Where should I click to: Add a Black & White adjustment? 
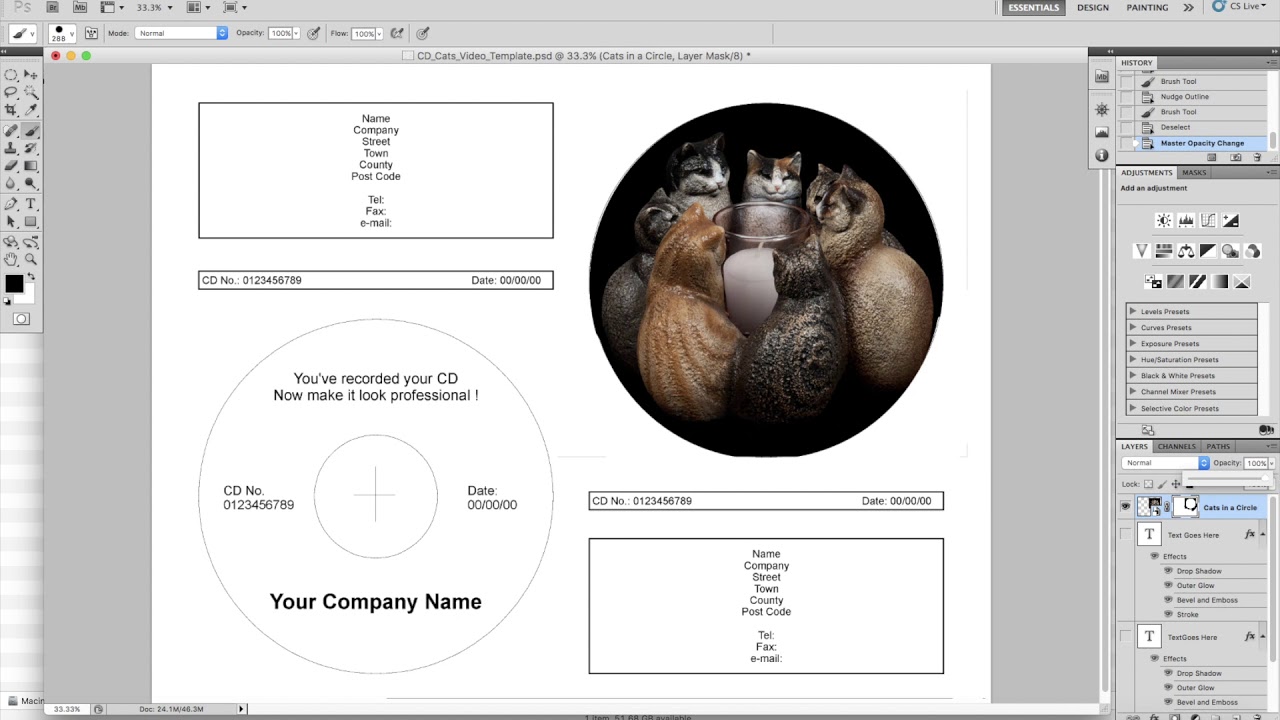point(1208,251)
